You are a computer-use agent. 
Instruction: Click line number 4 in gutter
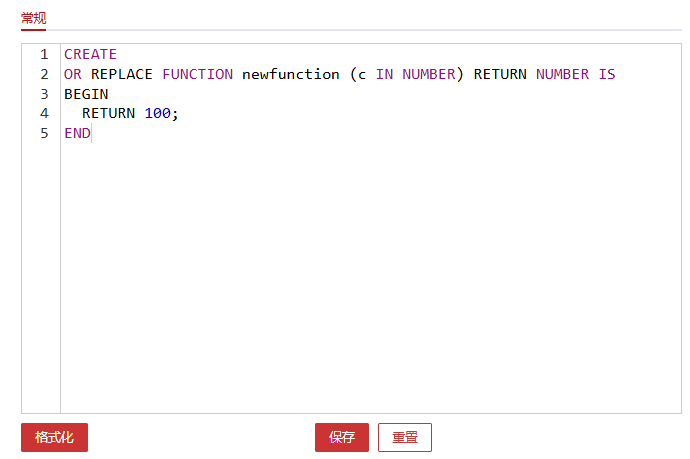coord(44,113)
